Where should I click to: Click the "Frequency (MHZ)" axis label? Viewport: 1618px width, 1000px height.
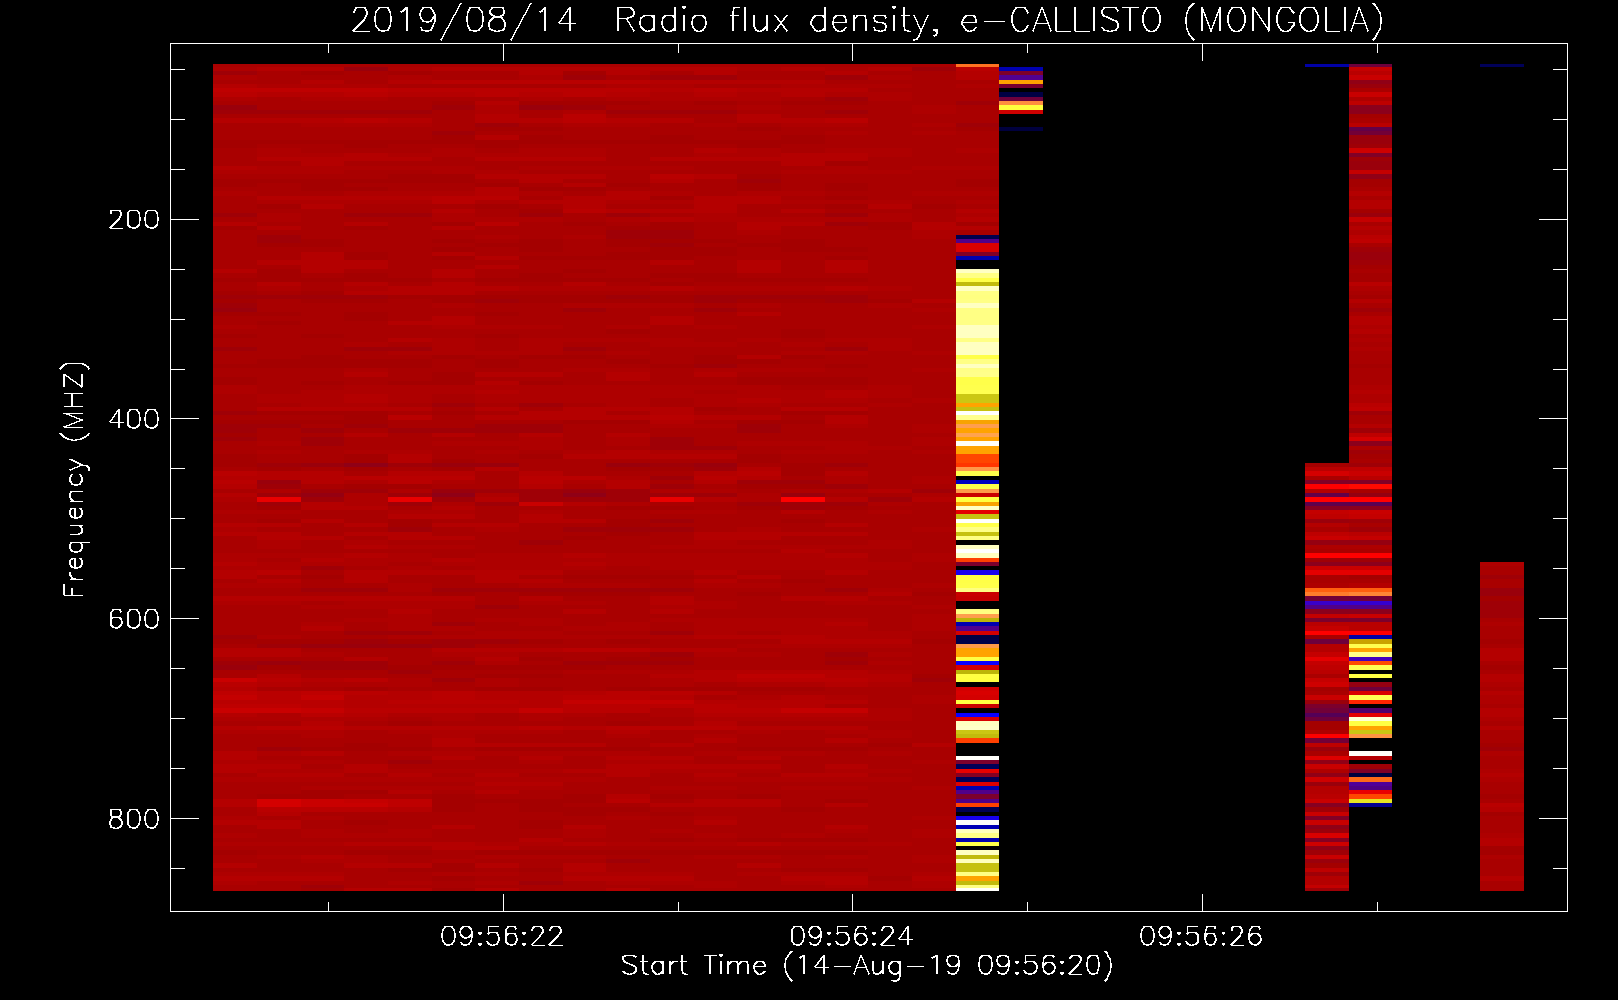[75, 480]
